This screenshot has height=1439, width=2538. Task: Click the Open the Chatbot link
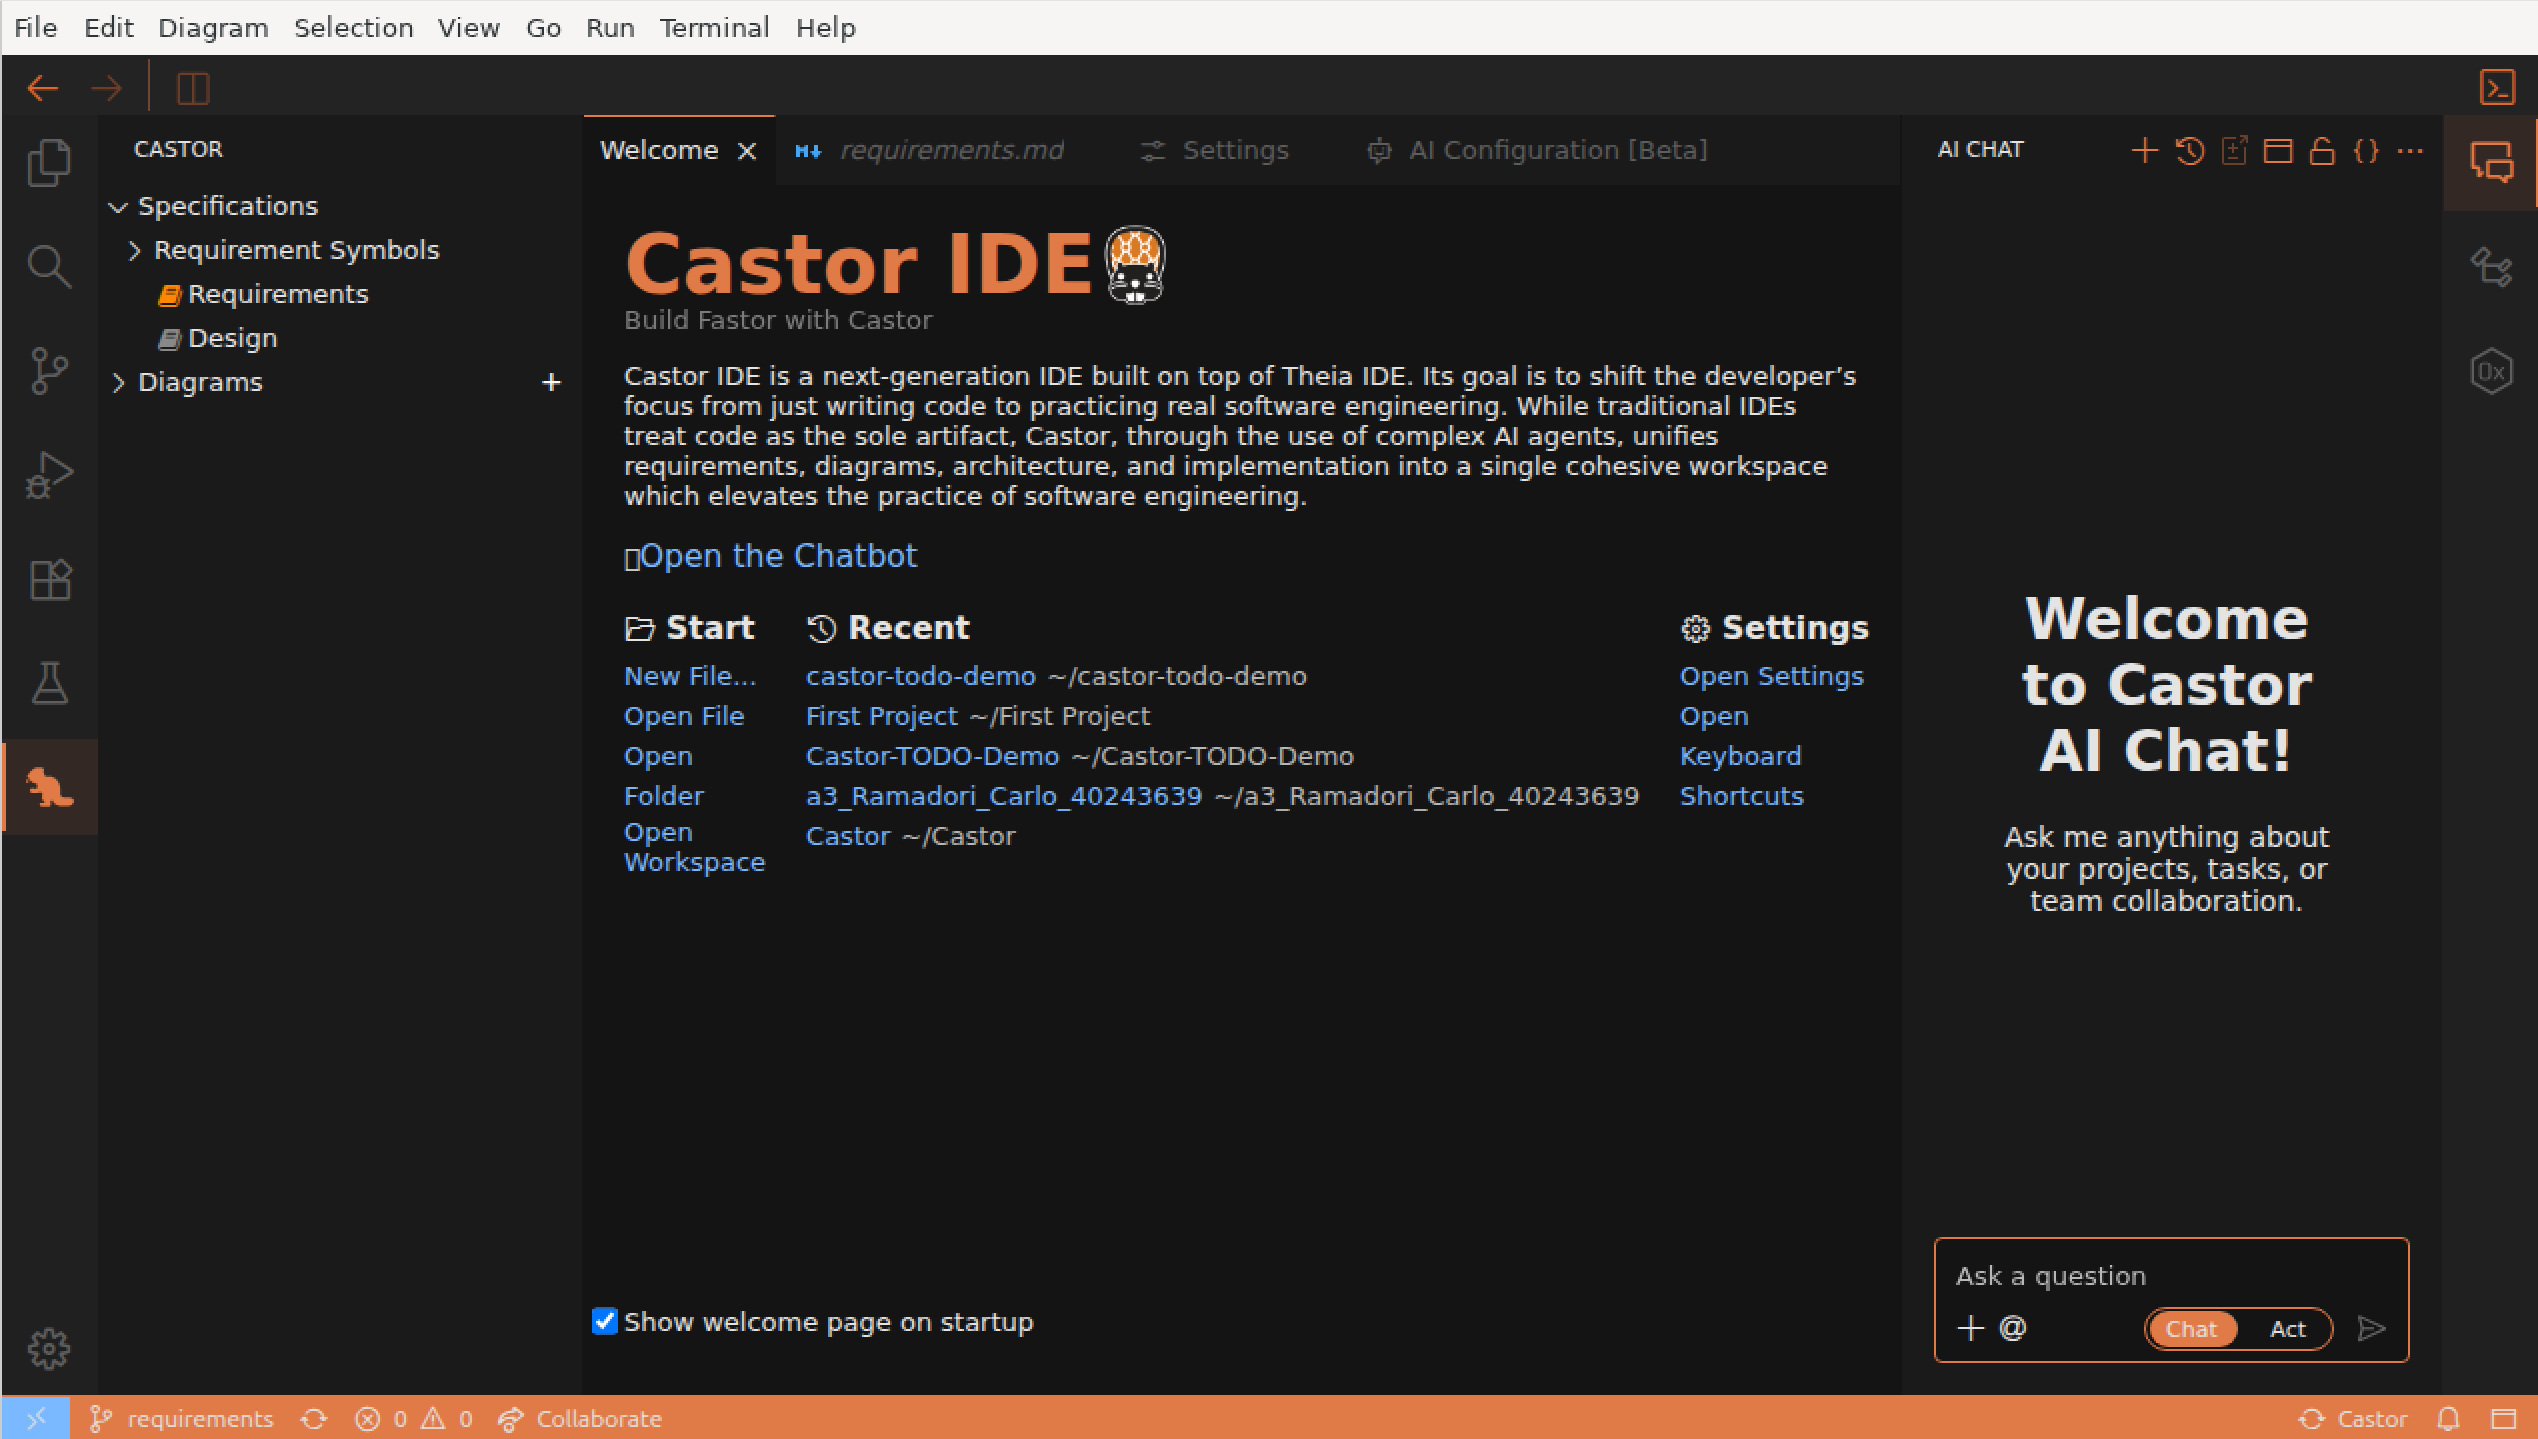coord(778,556)
